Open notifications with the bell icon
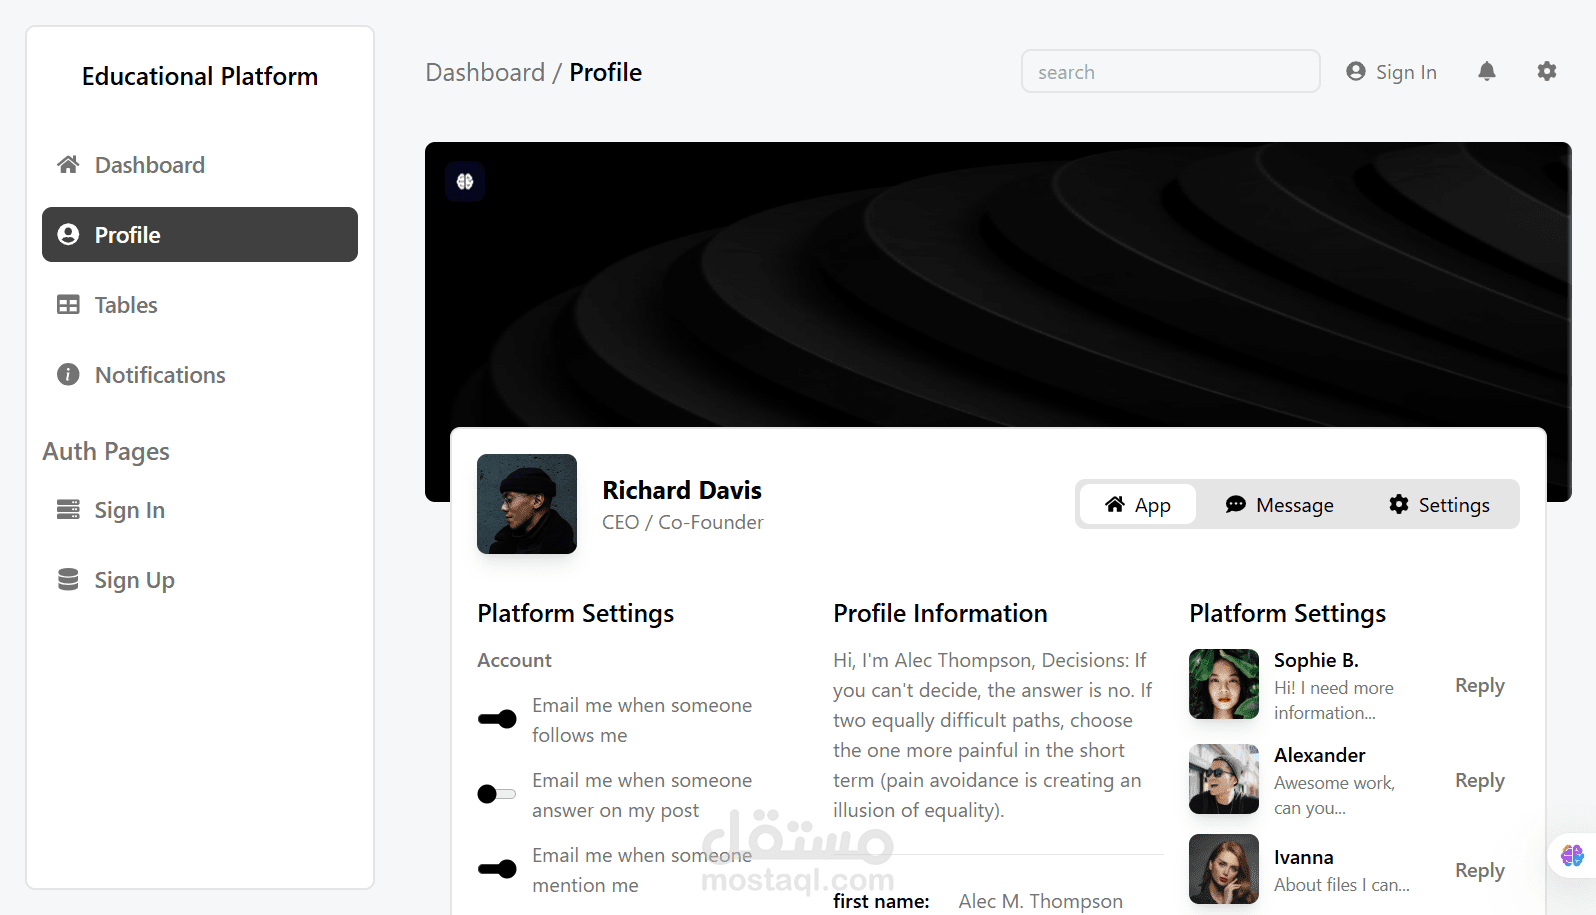1596x915 pixels. pos(1487,71)
